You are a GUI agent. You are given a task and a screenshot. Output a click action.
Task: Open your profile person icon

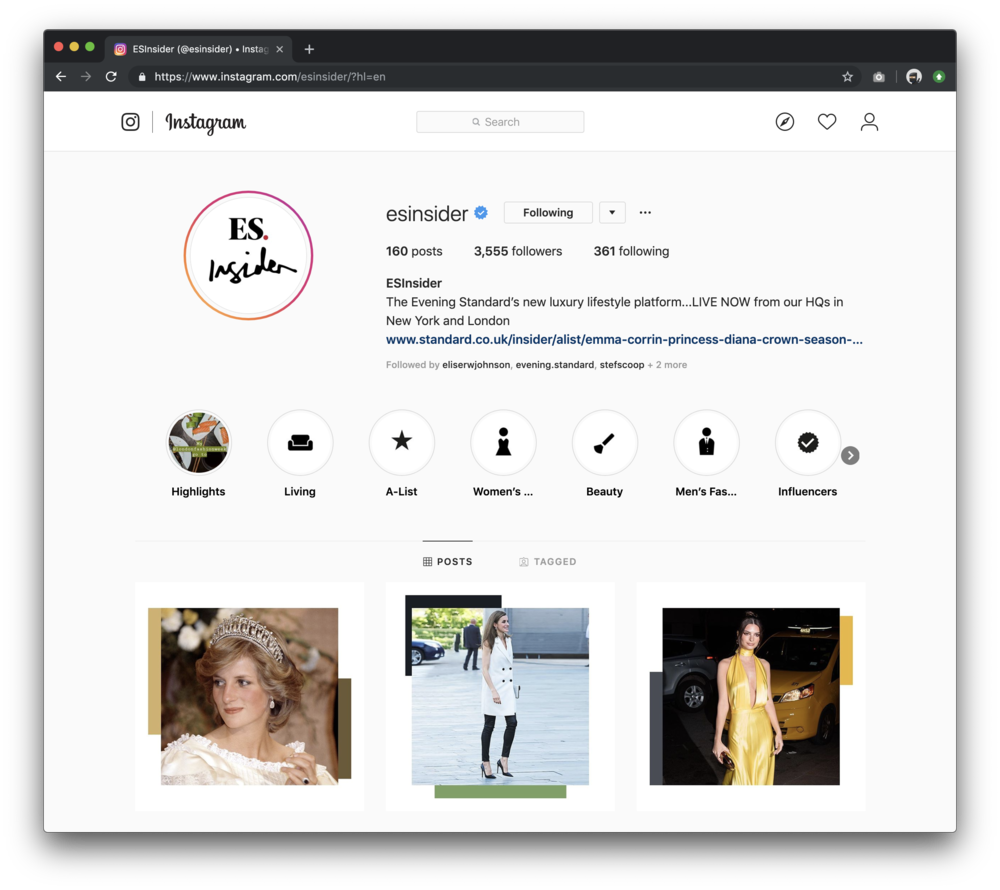869,122
